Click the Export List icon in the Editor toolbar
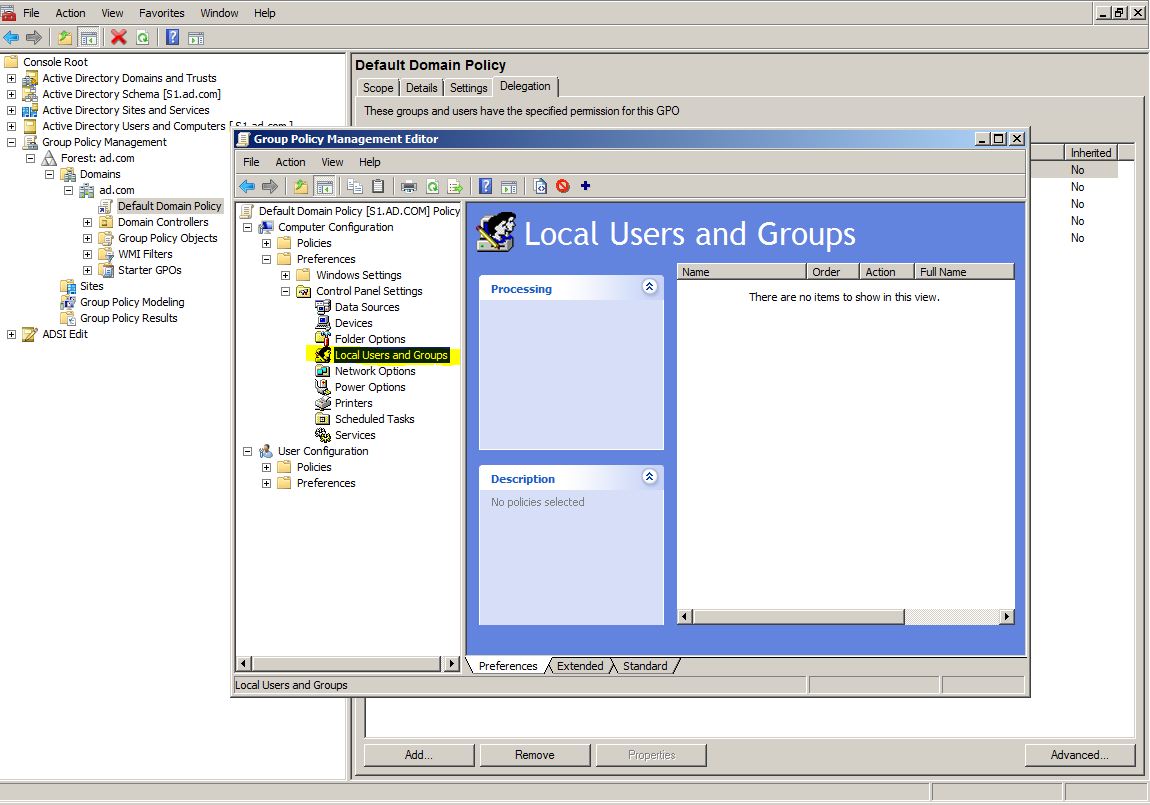Image resolution: width=1150 pixels, height=805 pixels. click(455, 186)
